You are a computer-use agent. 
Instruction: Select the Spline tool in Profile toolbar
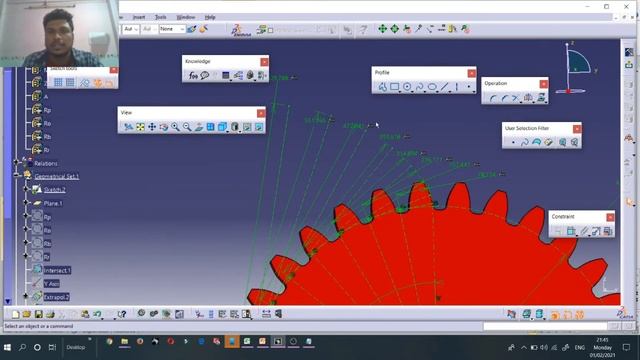[x=419, y=87]
